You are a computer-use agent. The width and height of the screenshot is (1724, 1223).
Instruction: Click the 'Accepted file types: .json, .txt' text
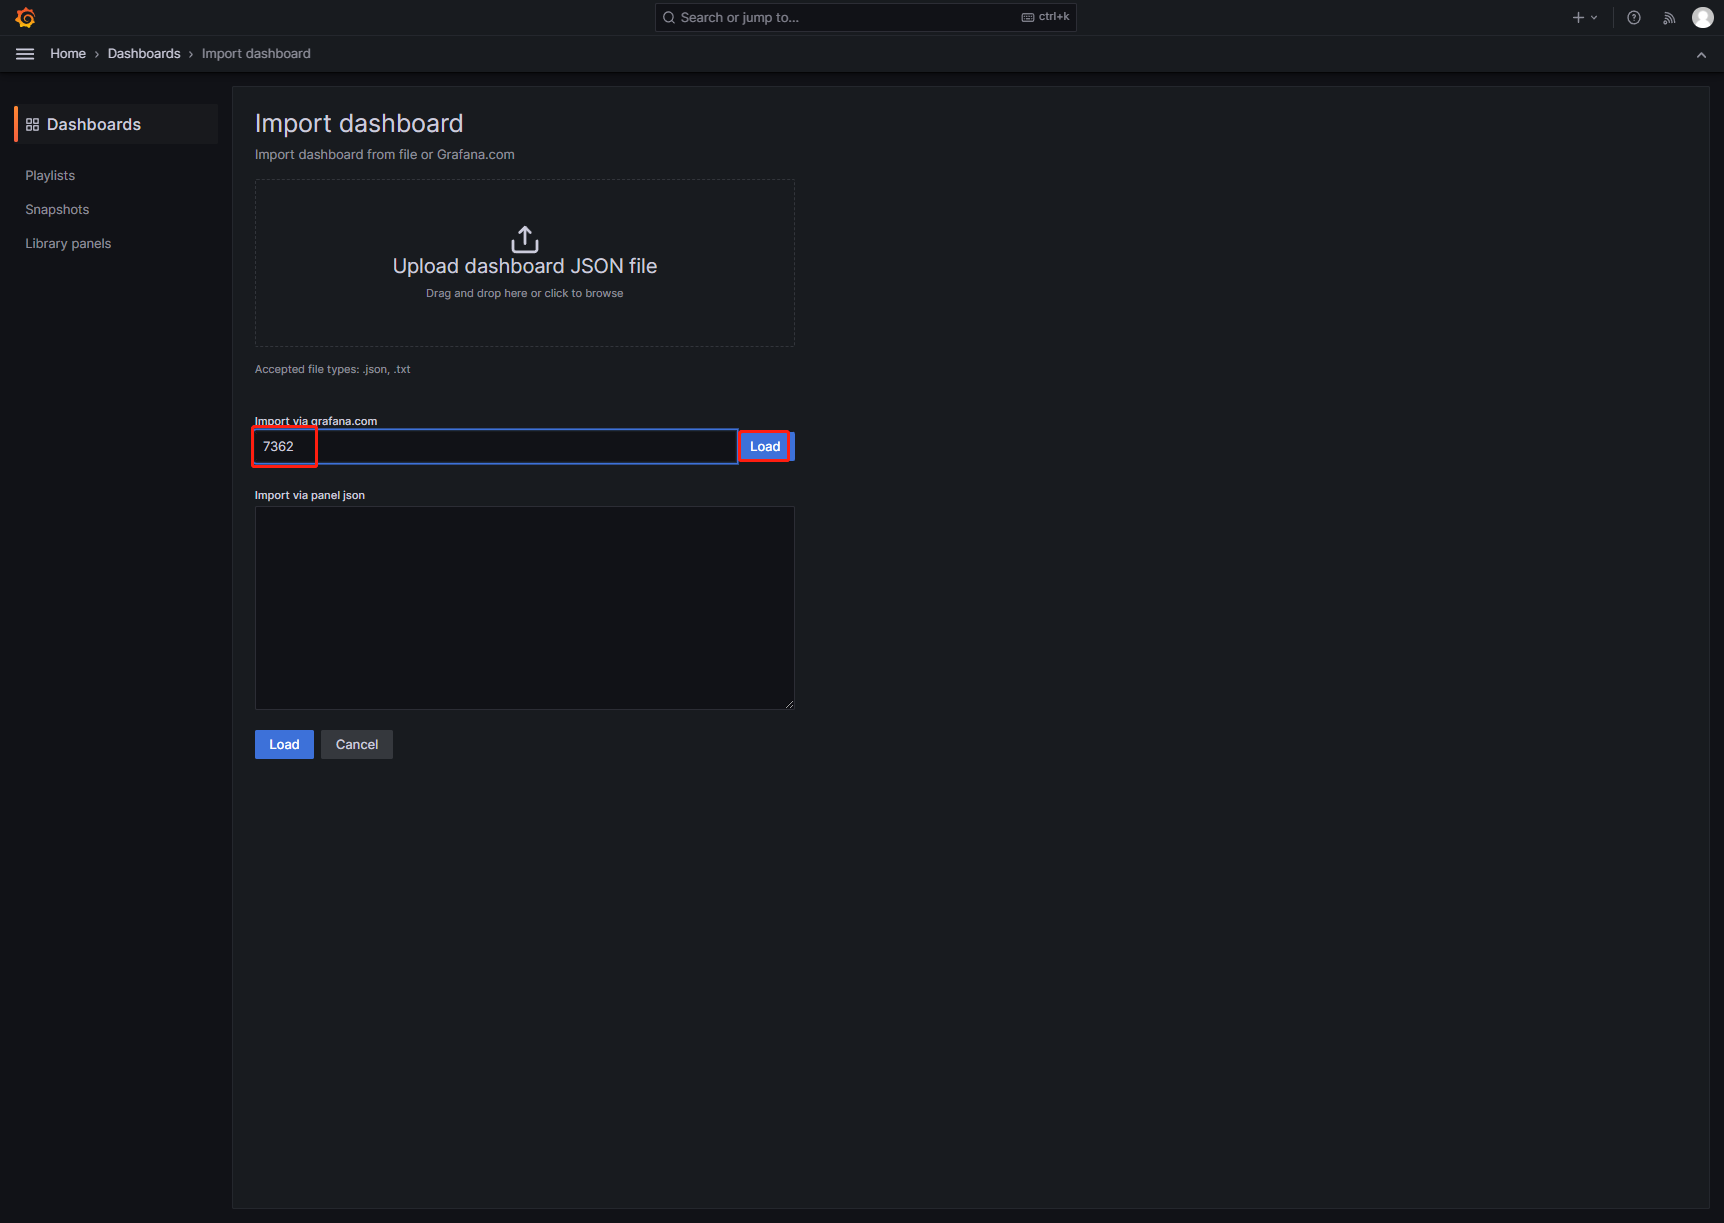point(333,370)
